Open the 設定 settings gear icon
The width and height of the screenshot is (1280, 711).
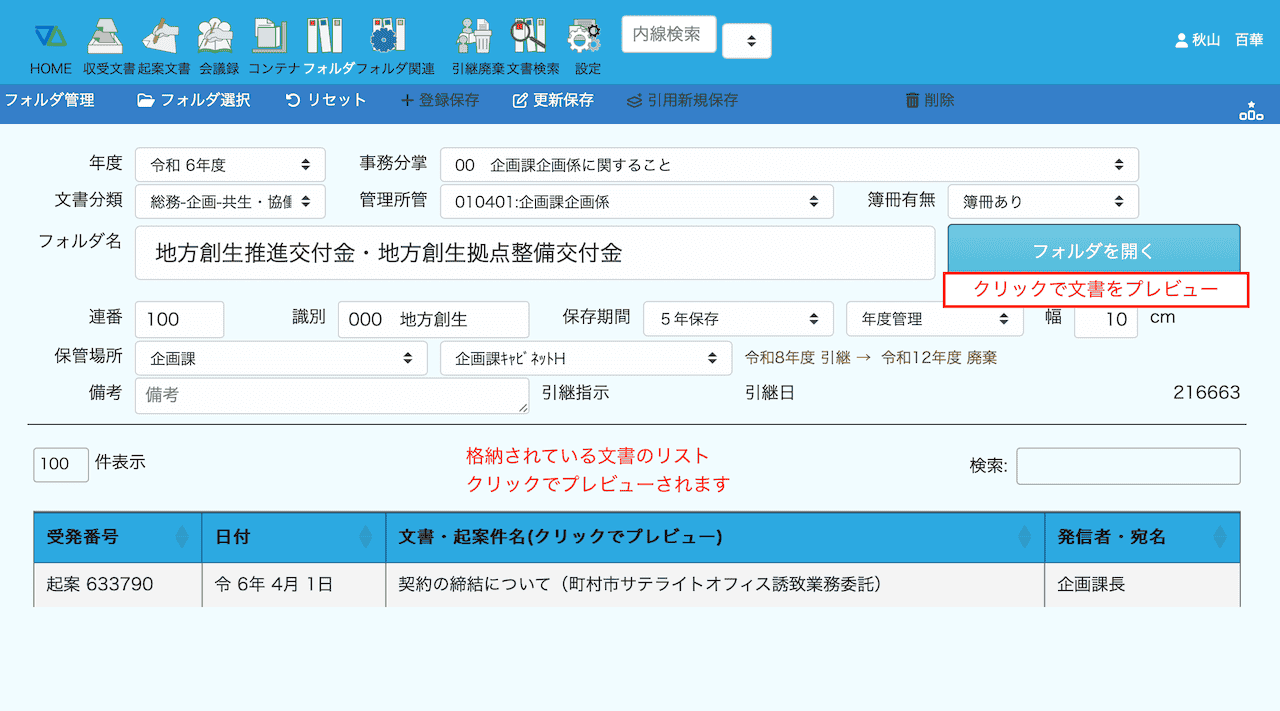585,37
